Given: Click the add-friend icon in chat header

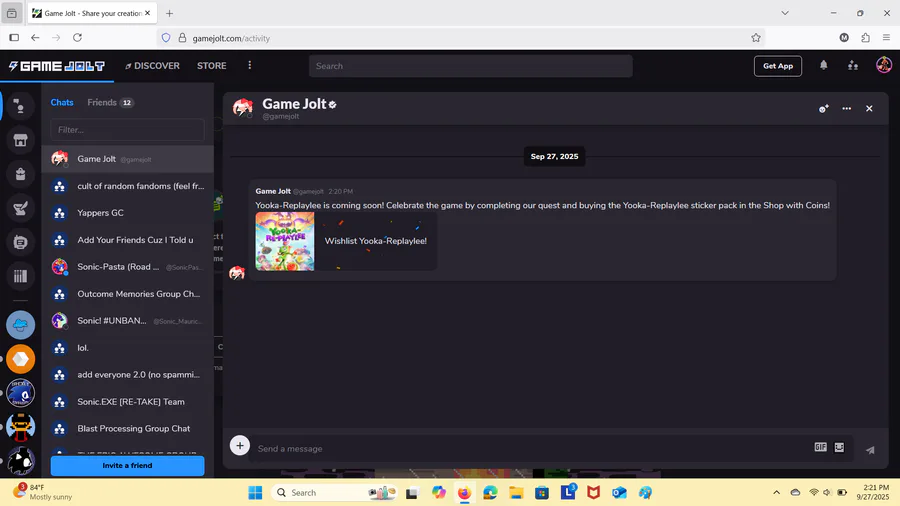Looking at the screenshot, I should (x=824, y=108).
